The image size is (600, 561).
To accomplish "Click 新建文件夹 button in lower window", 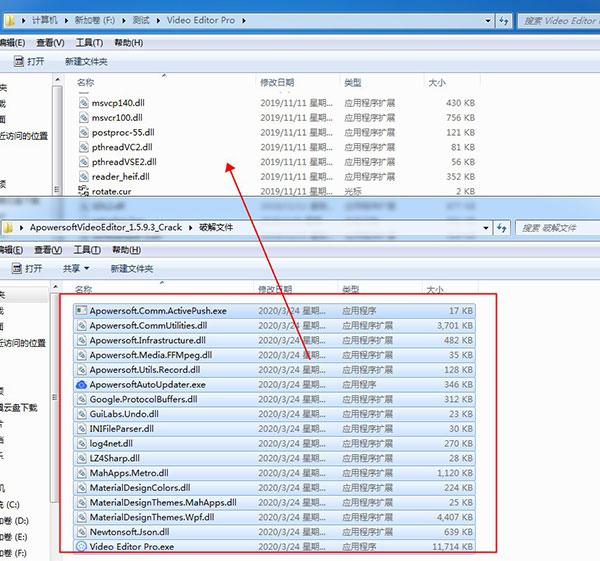I will tap(132, 268).
